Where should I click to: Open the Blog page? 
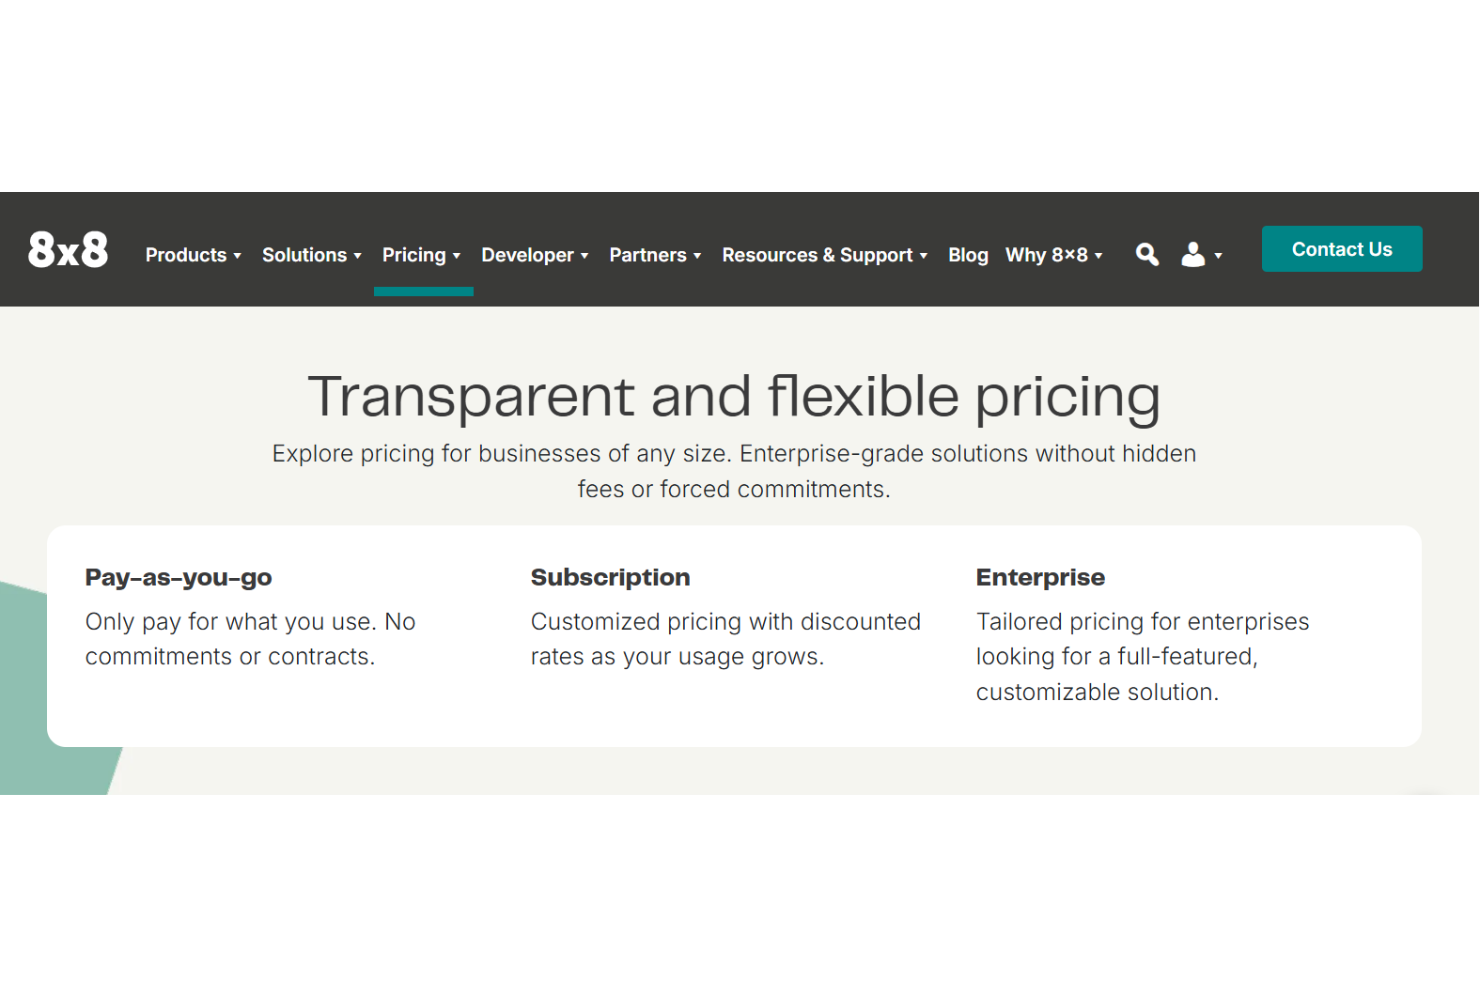tap(967, 255)
